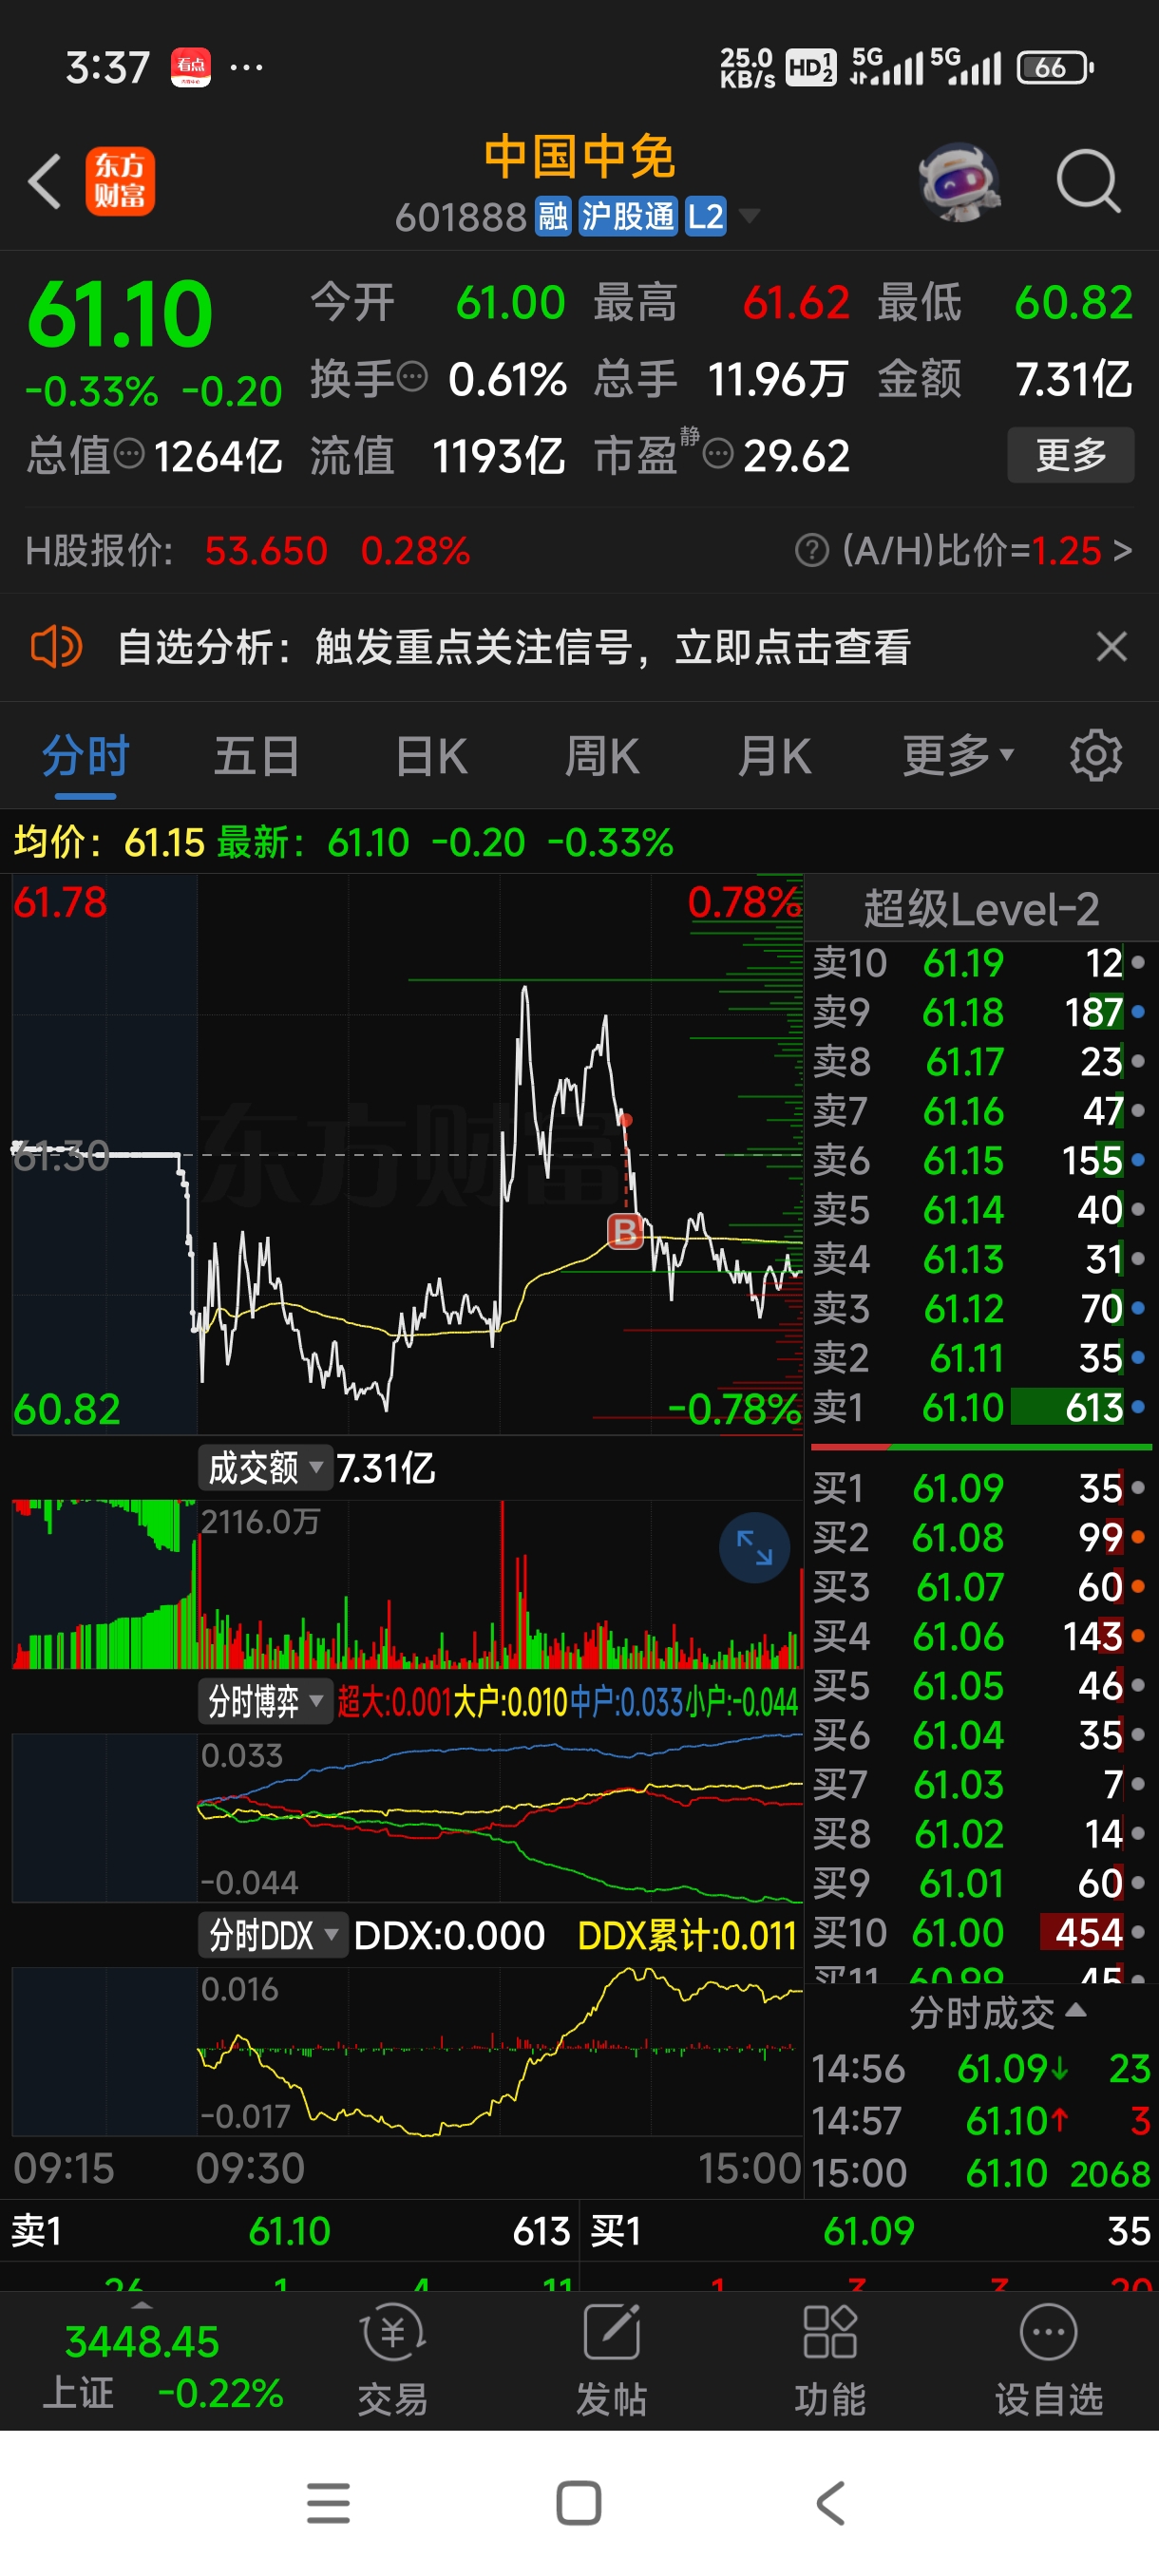Image resolution: width=1159 pixels, height=2576 pixels.
Task: Tap the 14:56 61.09 trade record
Action: point(981,2069)
